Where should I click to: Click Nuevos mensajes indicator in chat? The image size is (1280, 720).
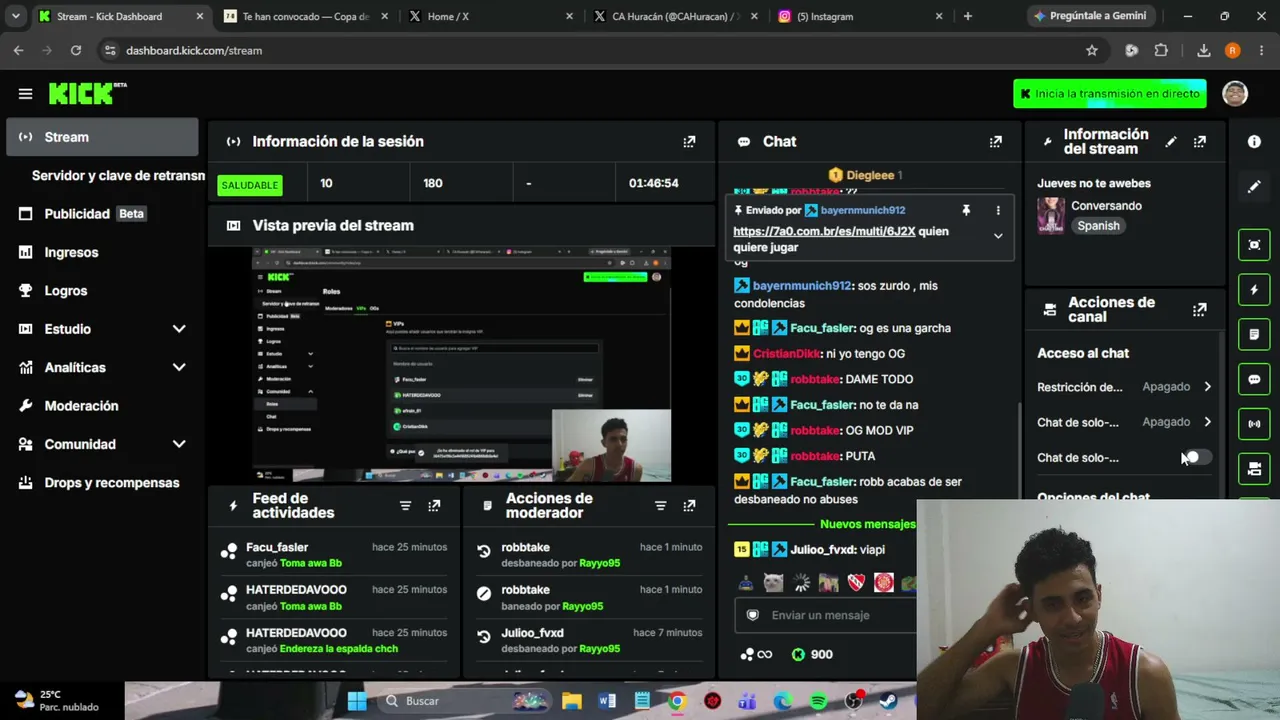click(867, 524)
